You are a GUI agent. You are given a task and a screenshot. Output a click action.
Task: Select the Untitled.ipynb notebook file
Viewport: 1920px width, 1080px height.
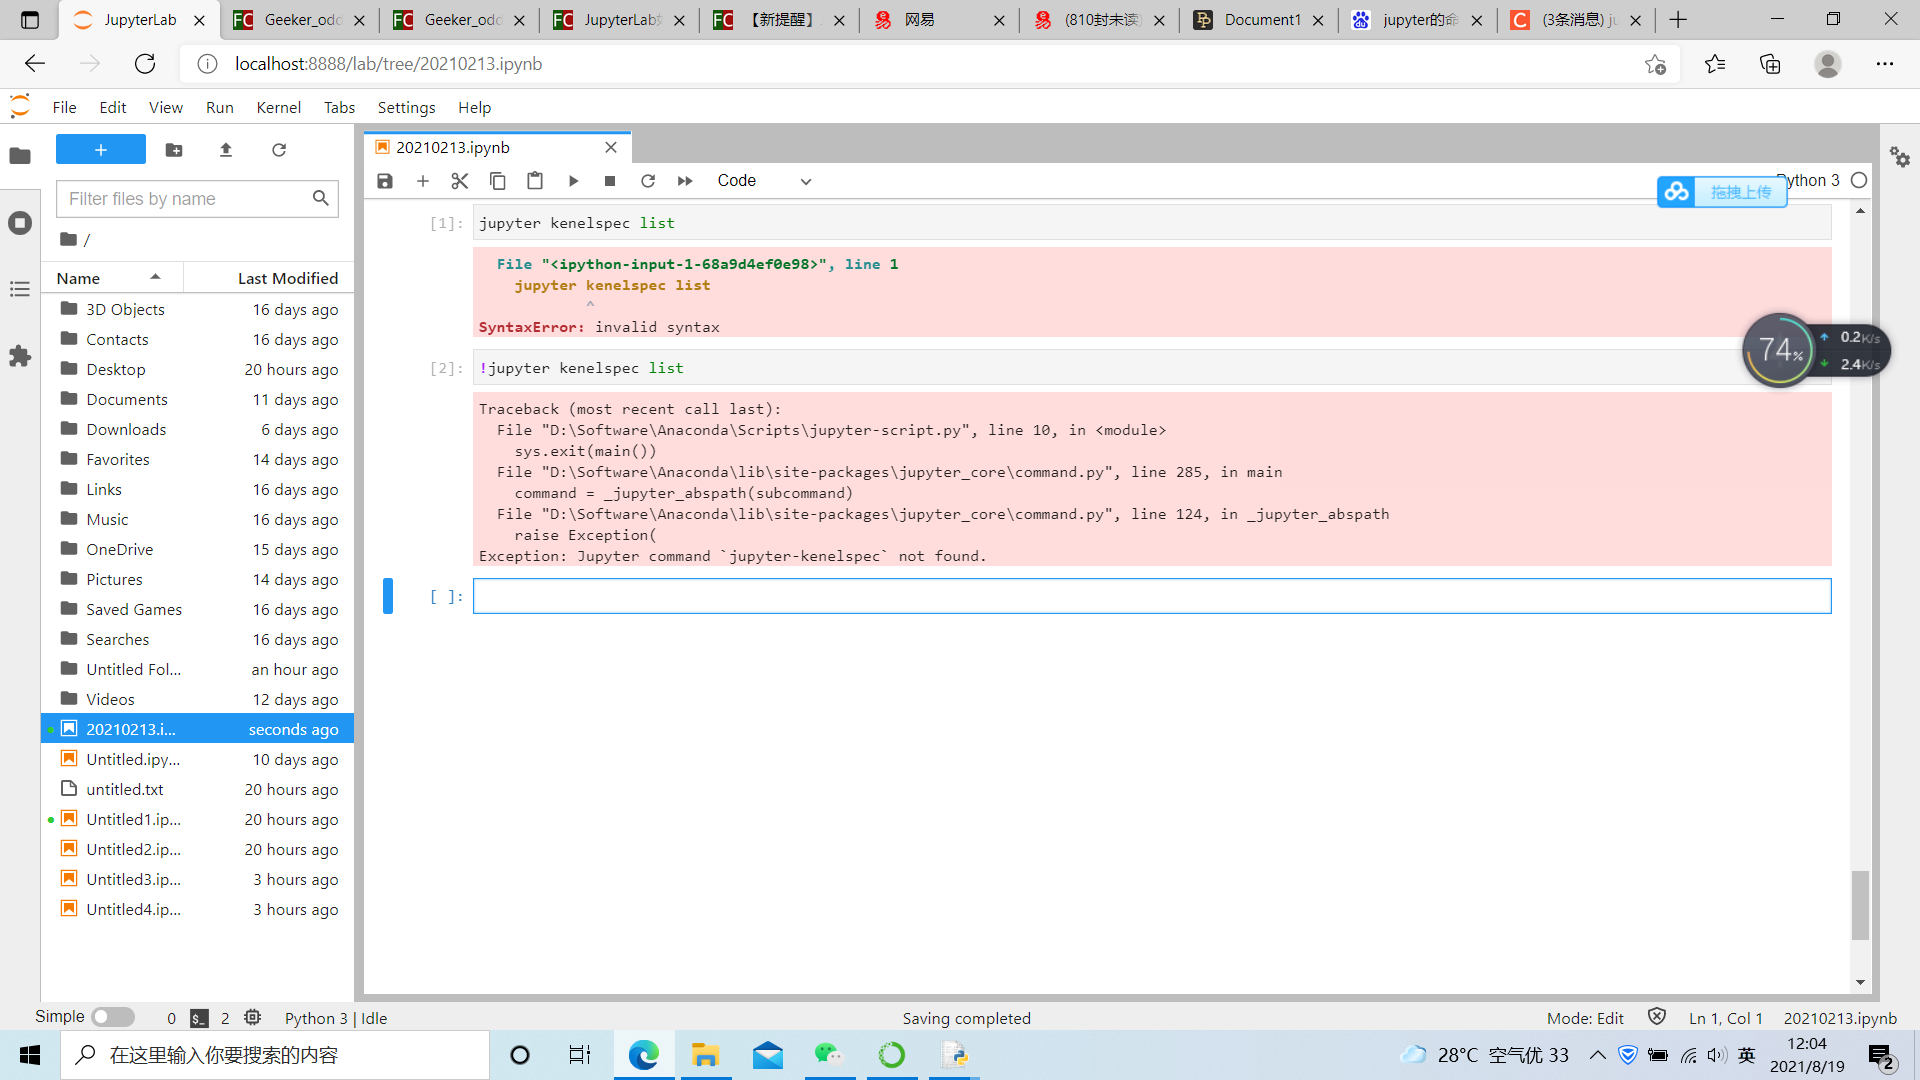coord(197,759)
